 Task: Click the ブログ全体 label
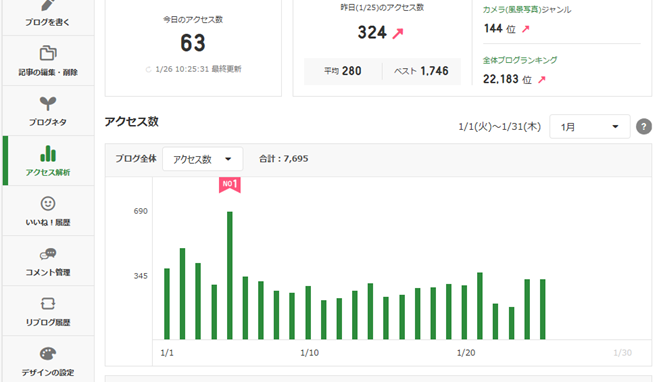pyautogui.click(x=136, y=159)
